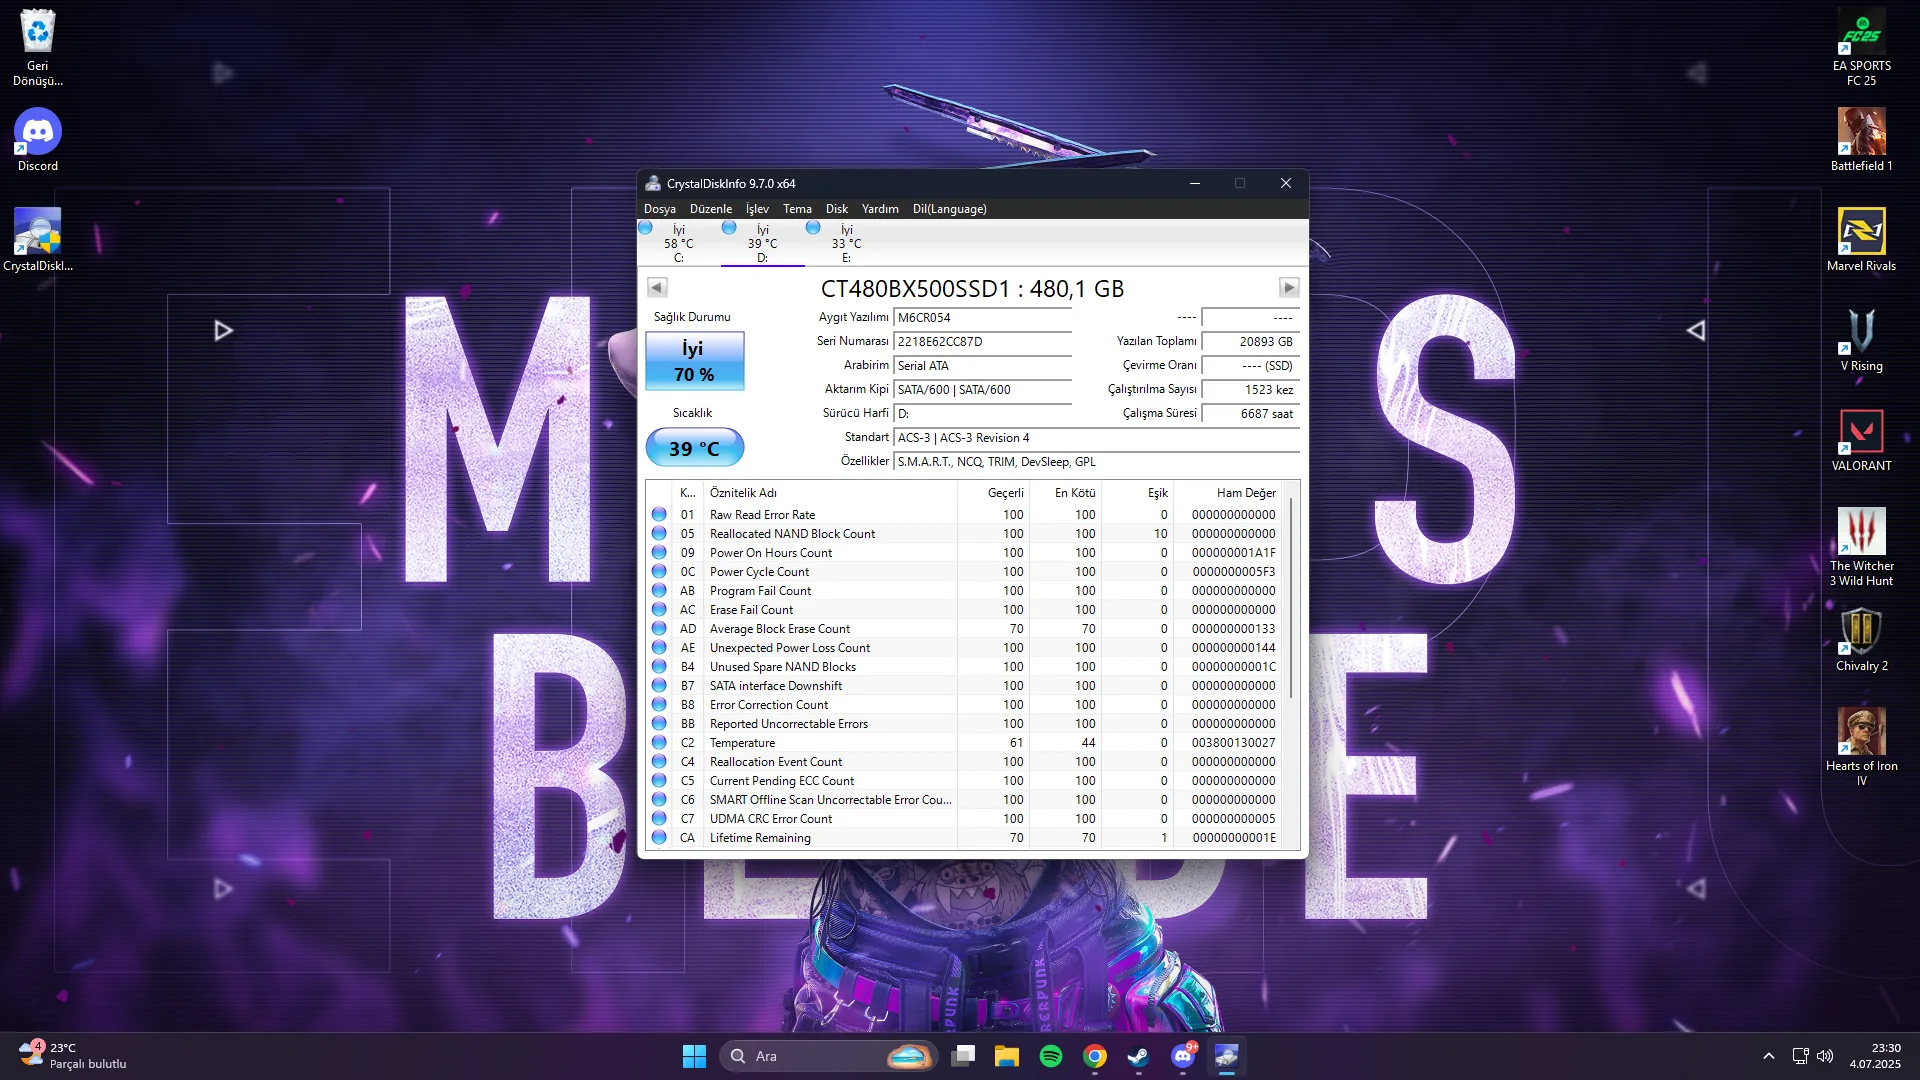
Task: Click the SMART attribute list scrollbar
Action: (x=1291, y=600)
